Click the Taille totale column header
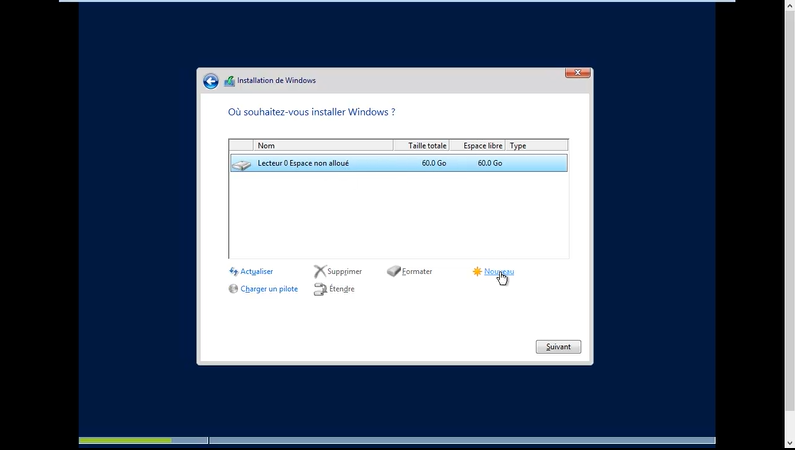795x450 pixels. (x=421, y=146)
